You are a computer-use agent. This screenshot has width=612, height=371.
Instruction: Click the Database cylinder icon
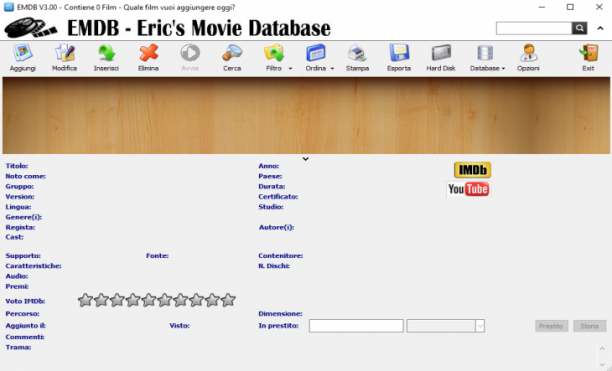[485, 53]
